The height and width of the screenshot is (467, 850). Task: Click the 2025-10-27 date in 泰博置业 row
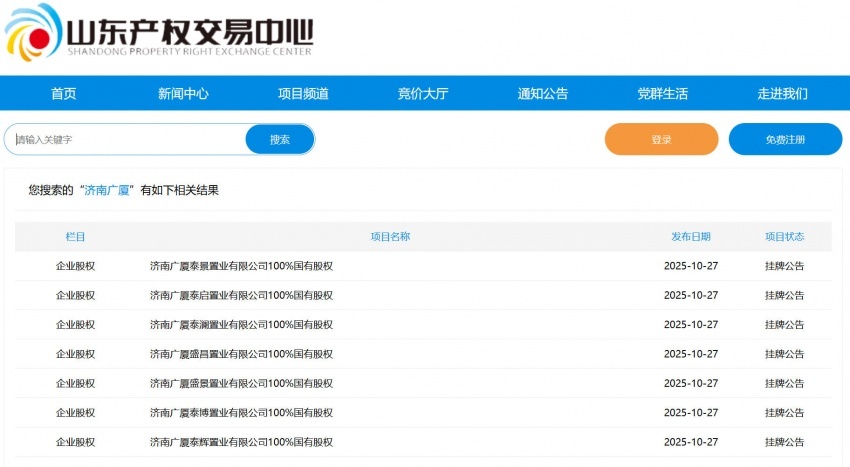pyautogui.click(x=691, y=412)
